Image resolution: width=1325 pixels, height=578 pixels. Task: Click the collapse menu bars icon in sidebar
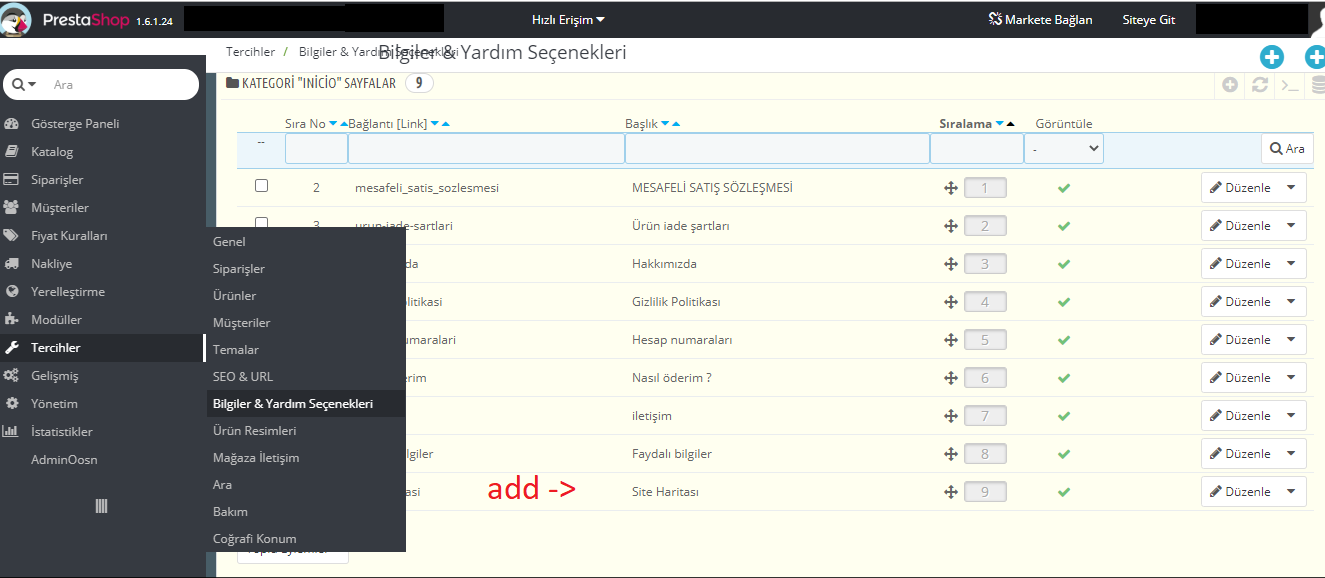coord(101,506)
